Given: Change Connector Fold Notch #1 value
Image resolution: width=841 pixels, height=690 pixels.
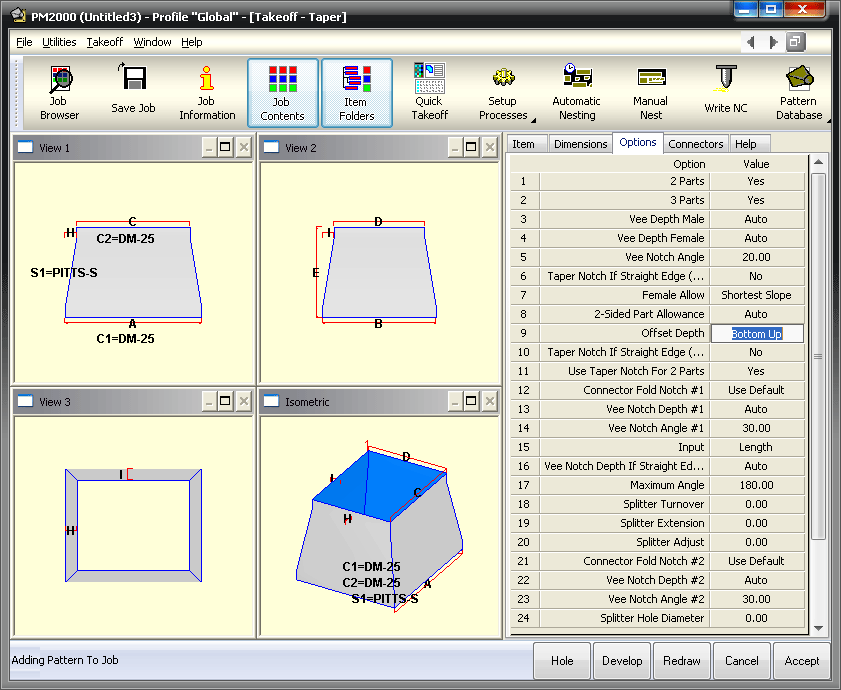Looking at the screenshot, I should 757,390.
